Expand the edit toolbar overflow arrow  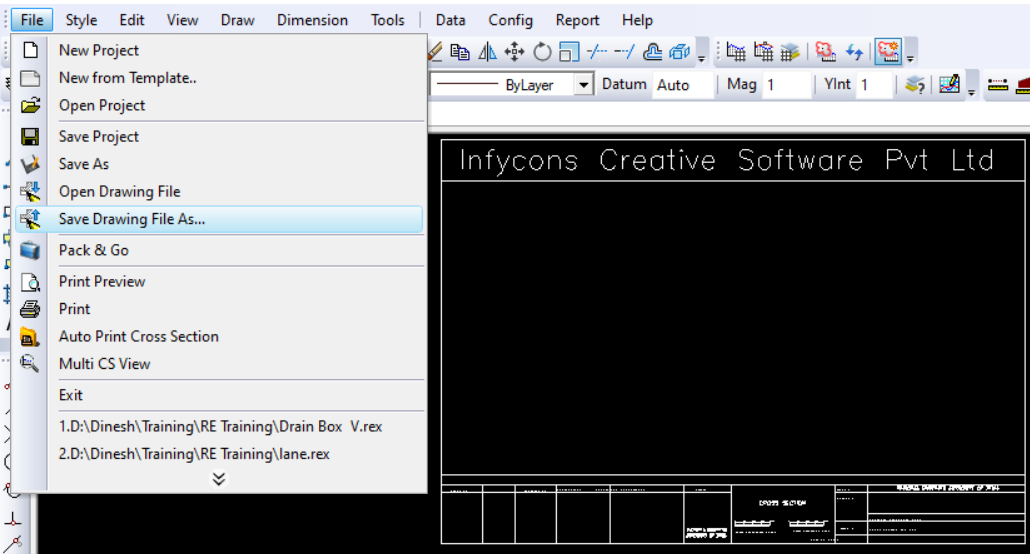point(702,58)
